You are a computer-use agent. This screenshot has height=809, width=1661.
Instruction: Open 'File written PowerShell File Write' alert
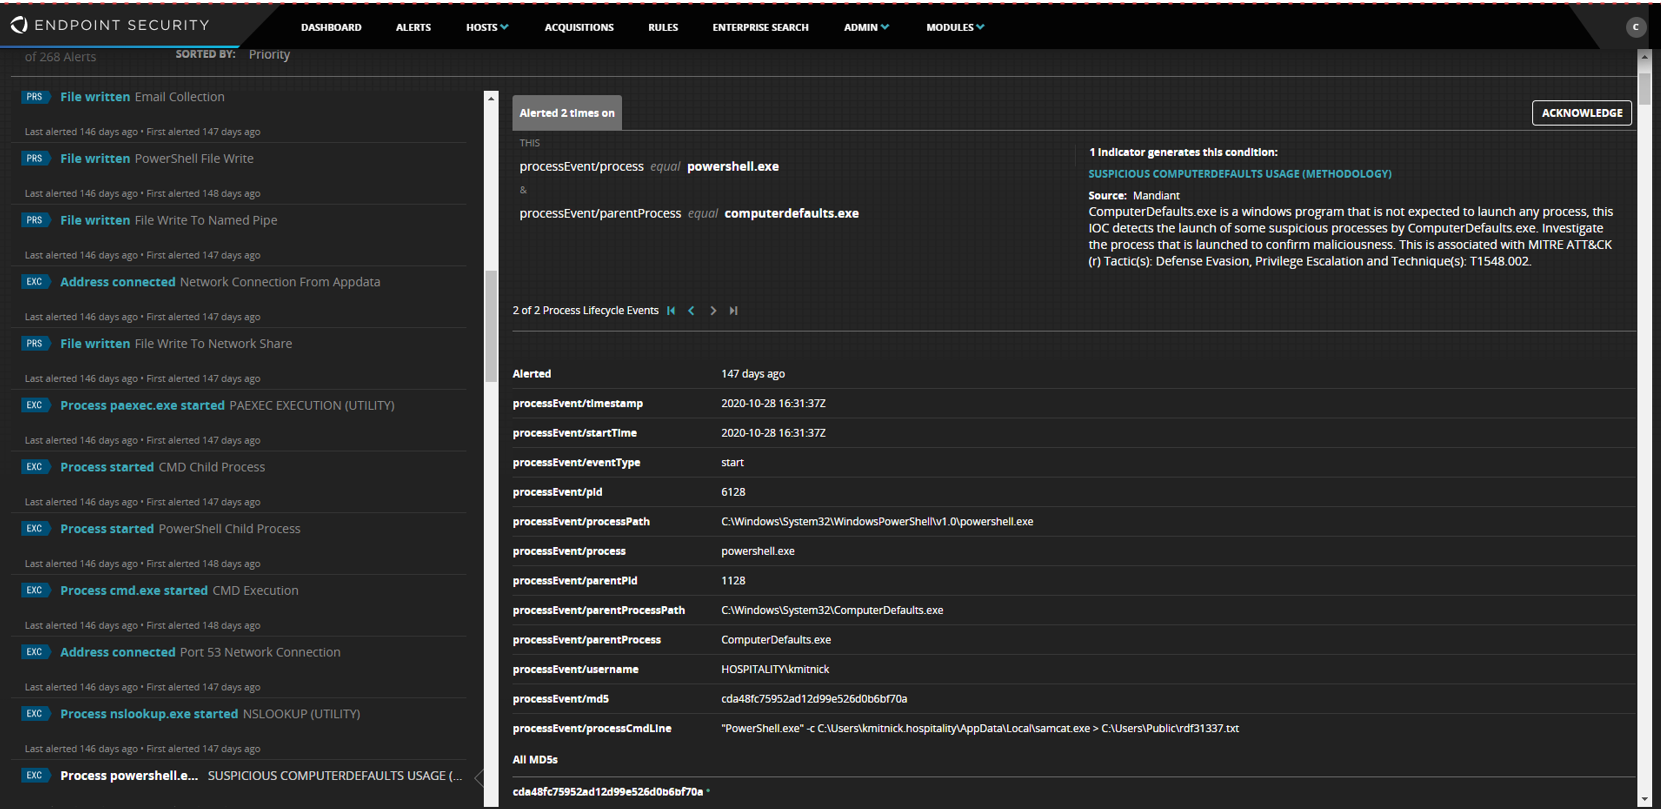157,159
